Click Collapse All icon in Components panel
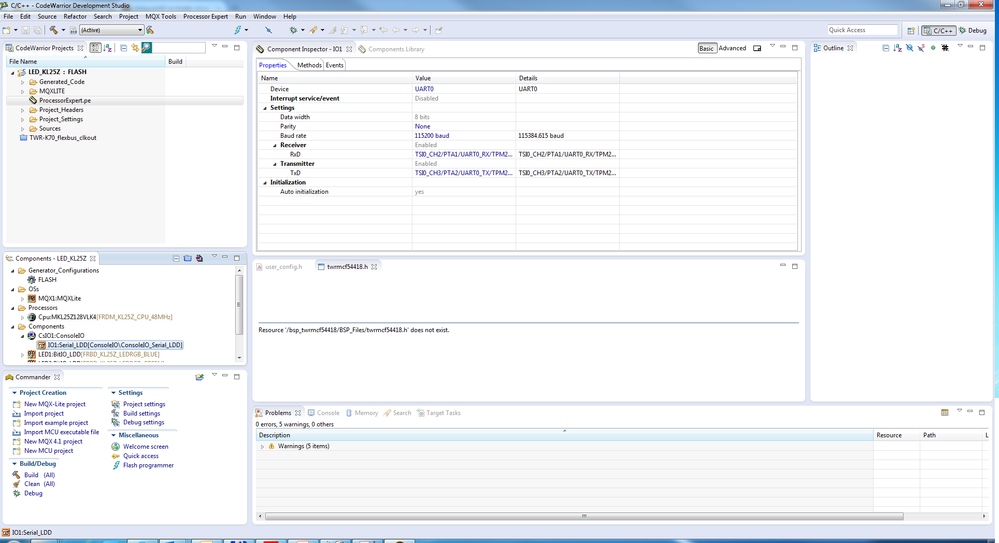The width and height of the screenshot is (999, 543). click(x=176, y=258)
